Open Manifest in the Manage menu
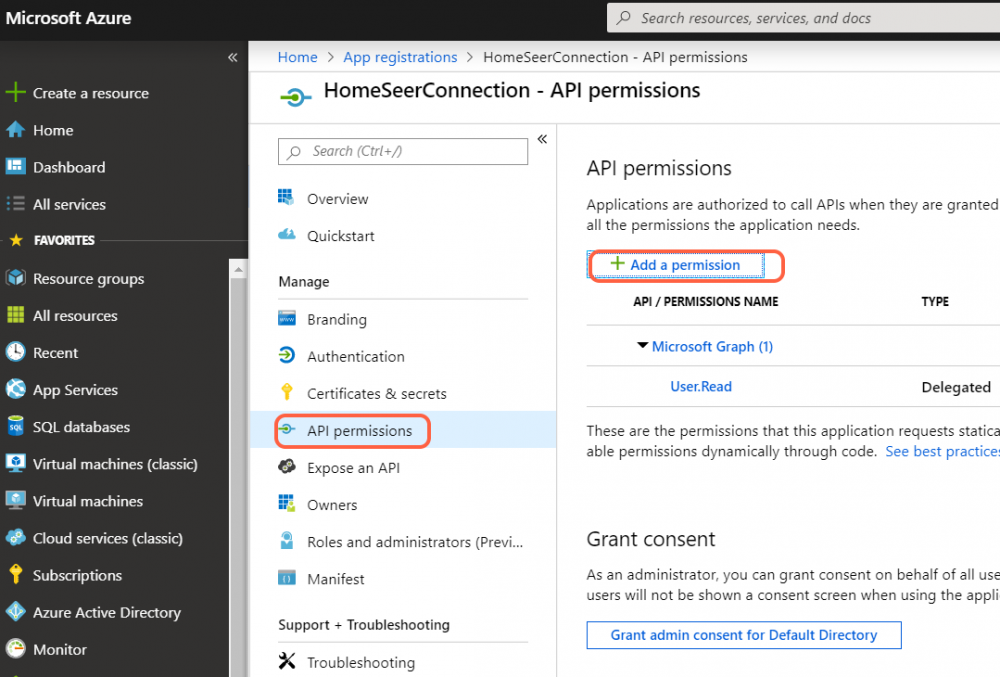 click(x=335, y=579)
